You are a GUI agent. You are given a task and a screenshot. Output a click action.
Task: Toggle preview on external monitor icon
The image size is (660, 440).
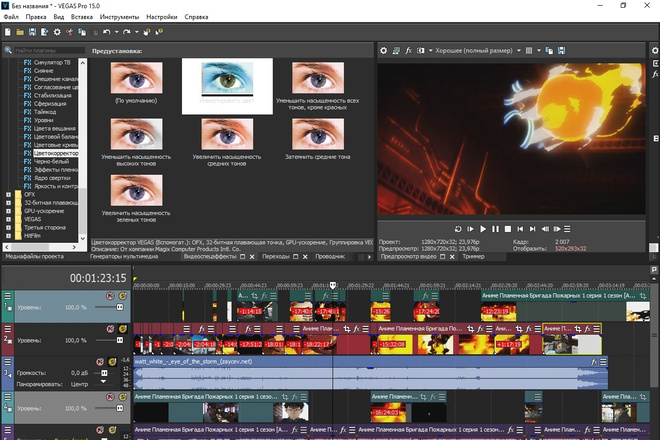[396, 51]
